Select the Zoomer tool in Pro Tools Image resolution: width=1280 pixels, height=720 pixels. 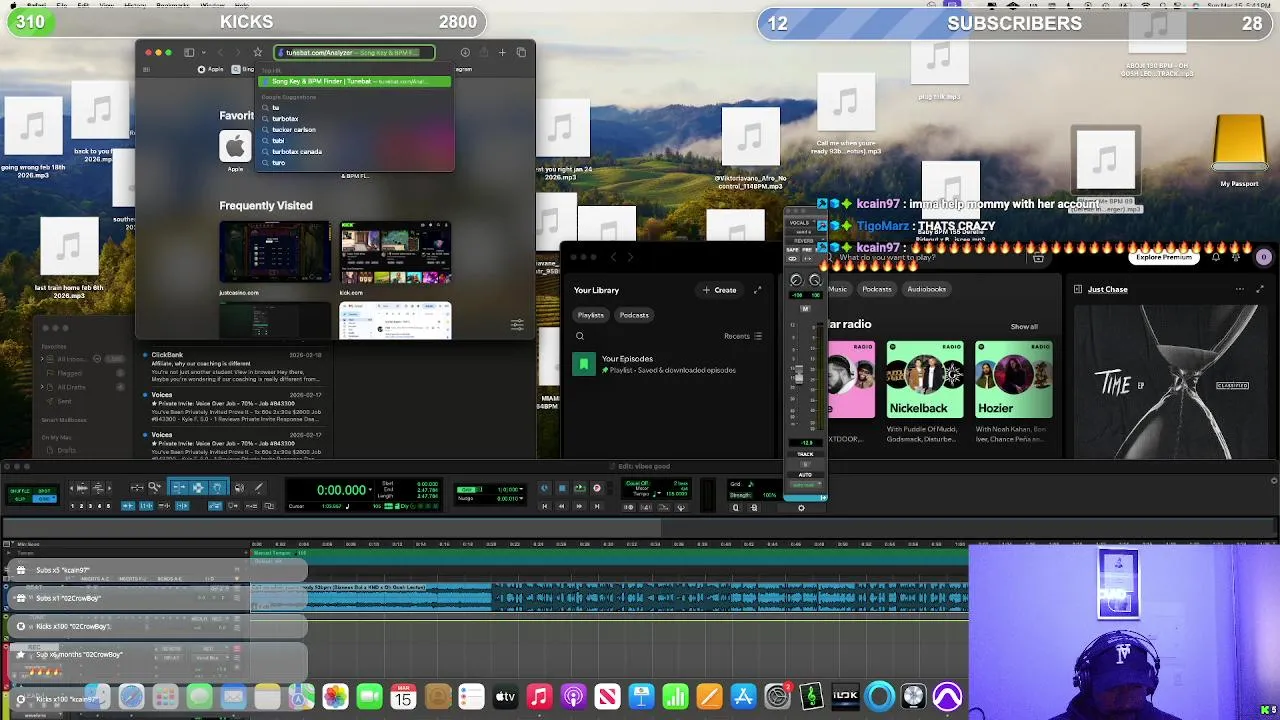(x=154, y=488)
